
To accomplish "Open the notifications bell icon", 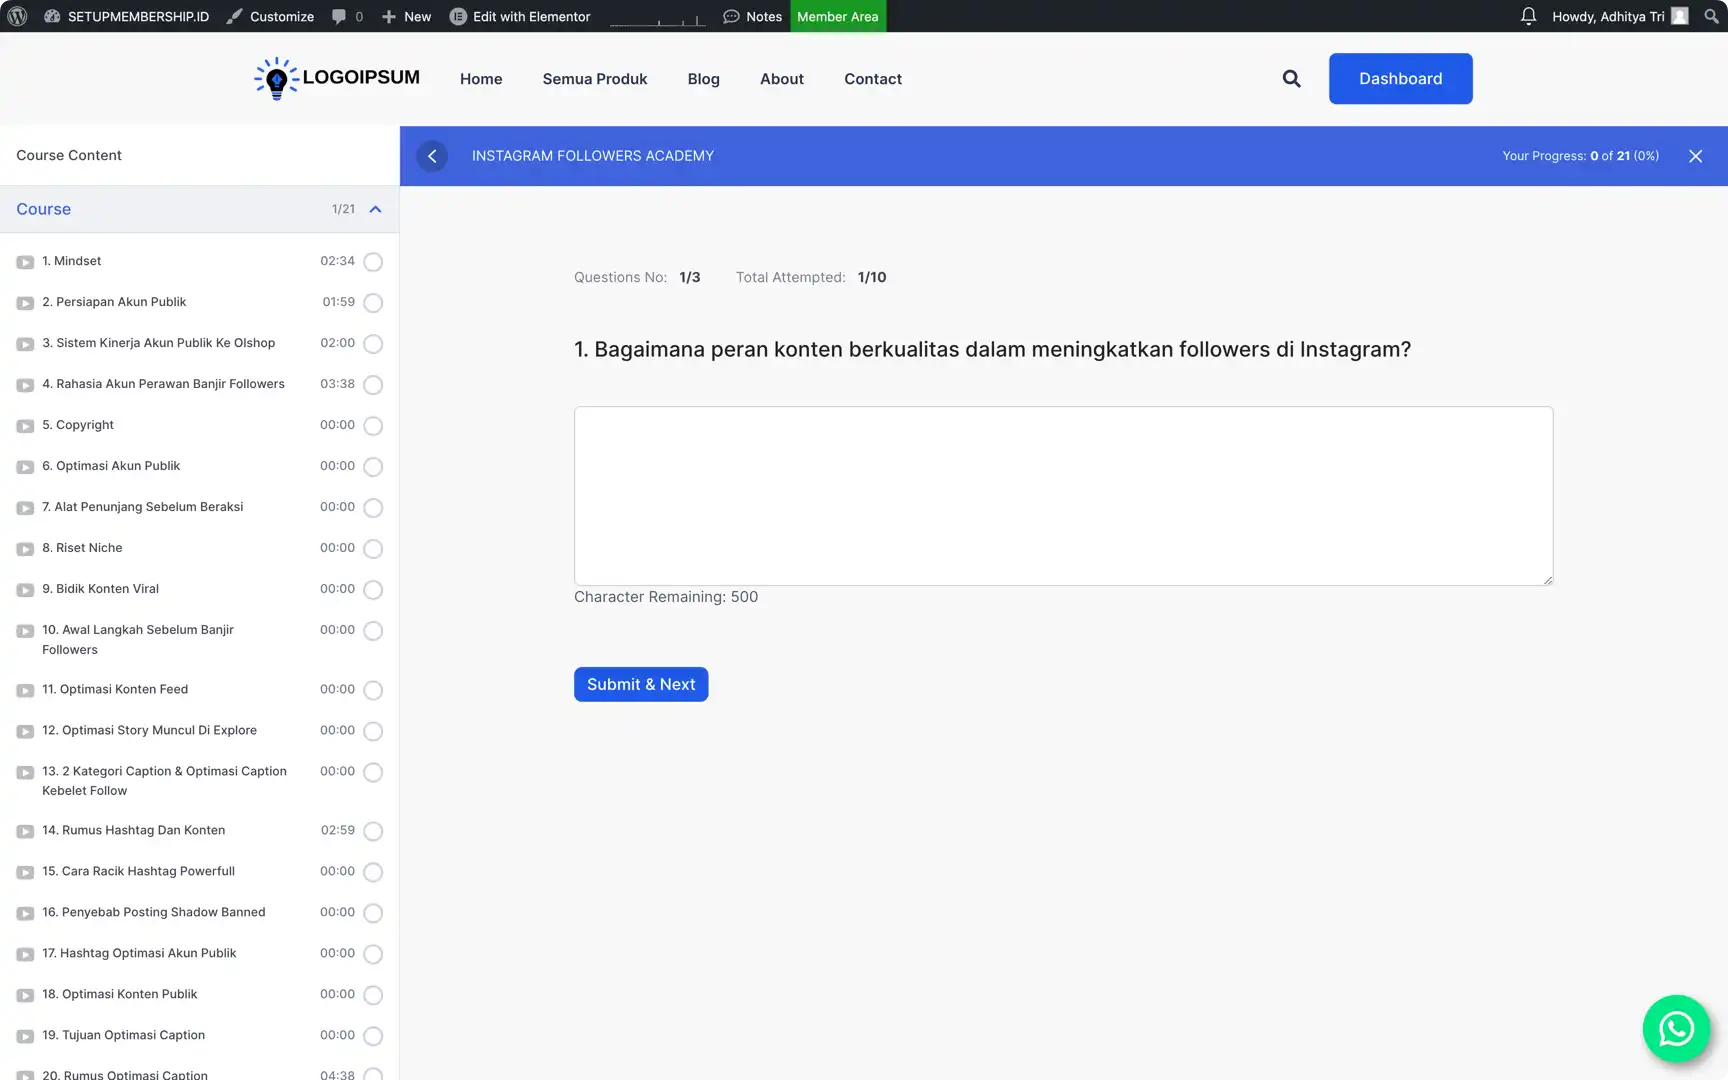I will click(x=1528, y=16).
